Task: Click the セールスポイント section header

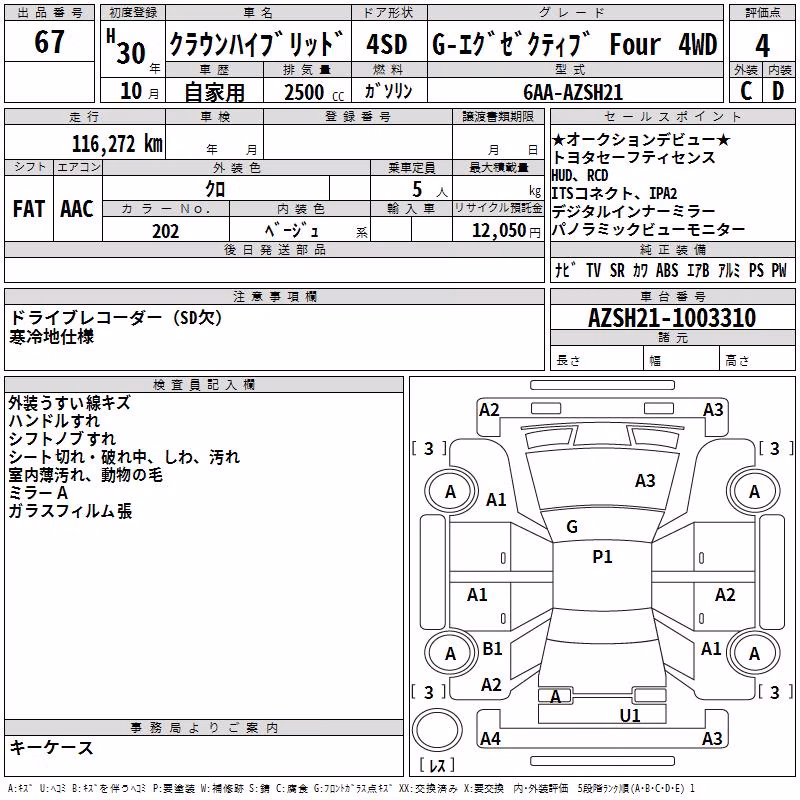Action: pos(672,117)
